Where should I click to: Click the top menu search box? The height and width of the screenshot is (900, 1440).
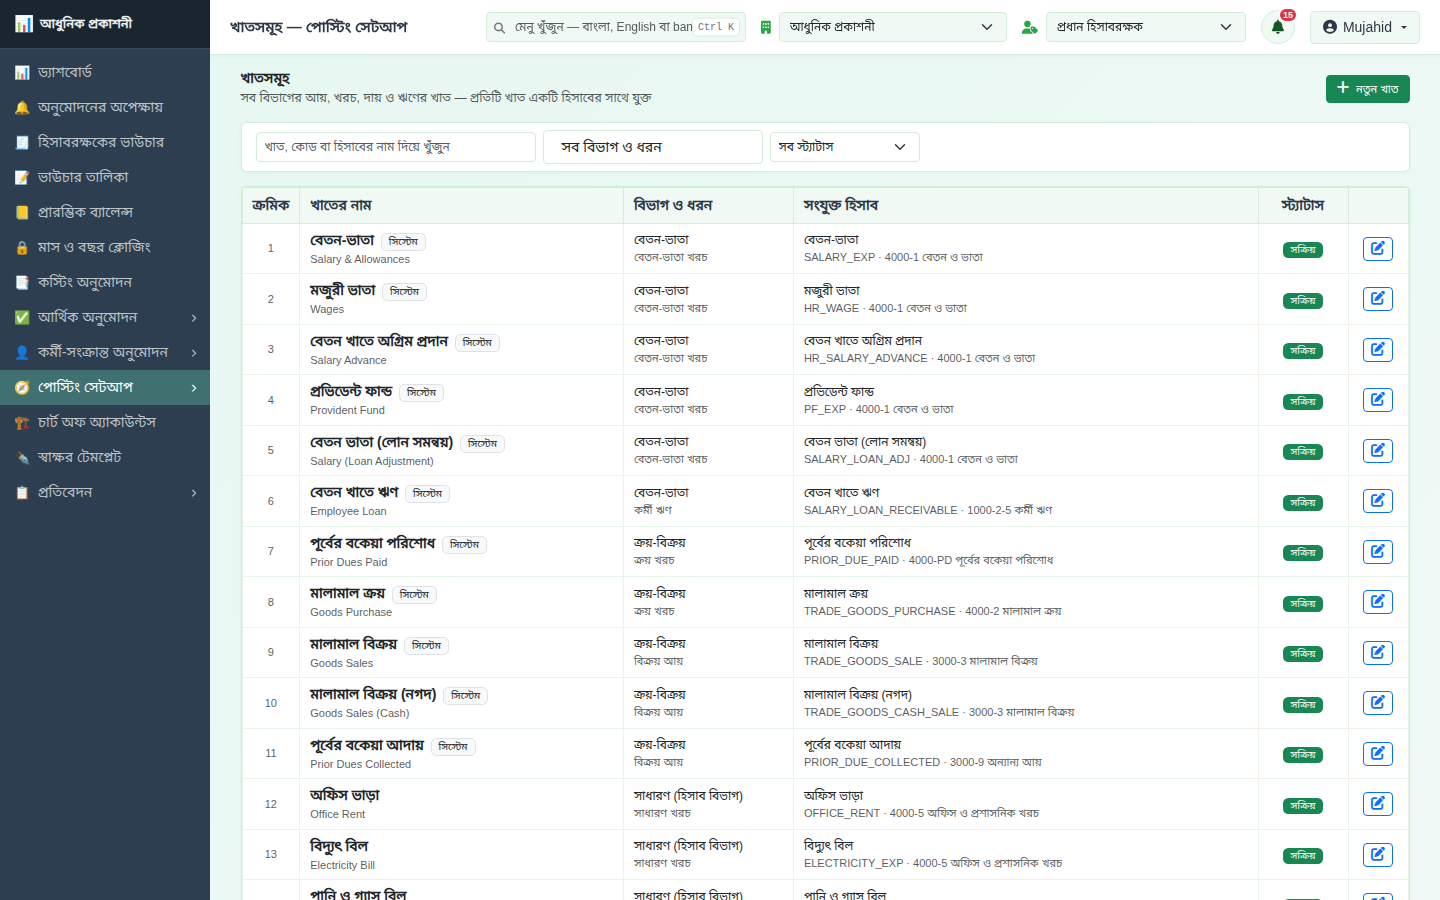[616, 27]
